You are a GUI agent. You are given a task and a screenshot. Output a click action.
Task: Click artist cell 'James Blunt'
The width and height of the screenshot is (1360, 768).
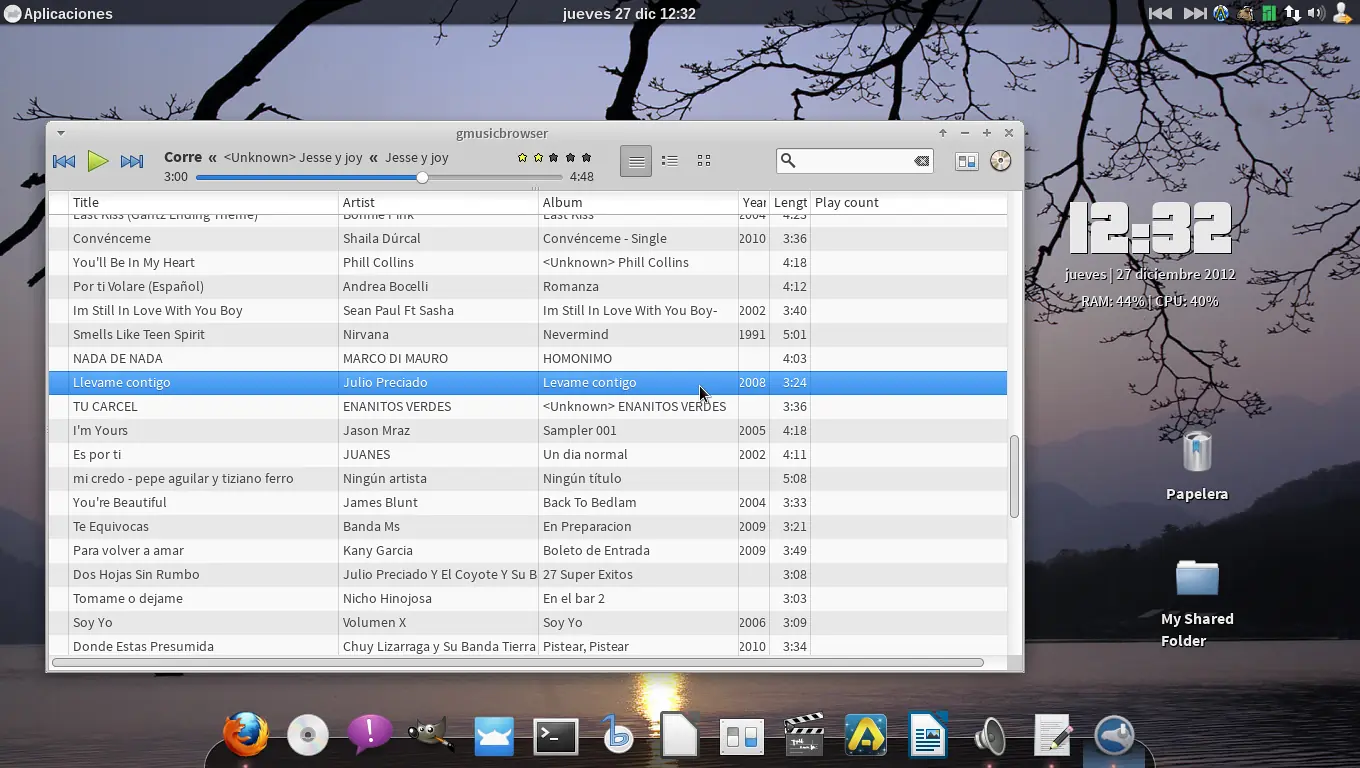point(380,502)
